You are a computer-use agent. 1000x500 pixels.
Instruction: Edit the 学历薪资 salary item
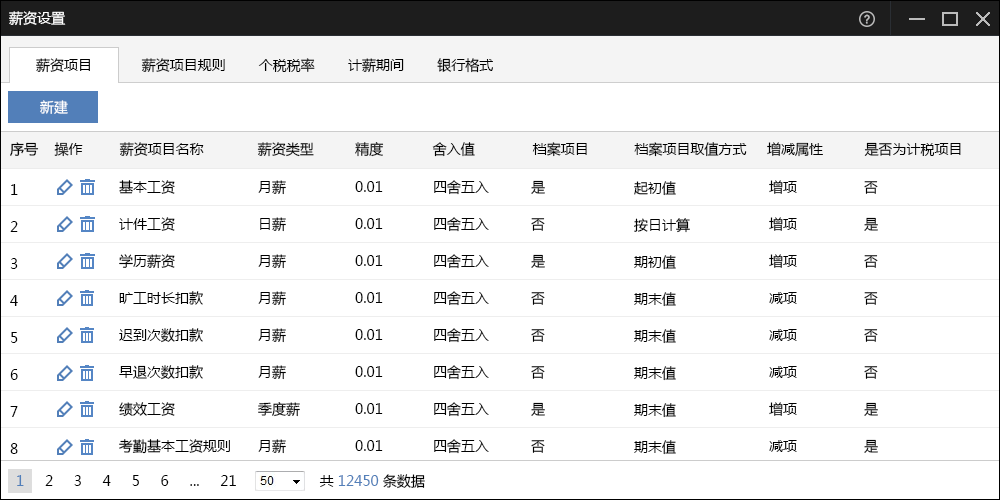tap(64, 261)
